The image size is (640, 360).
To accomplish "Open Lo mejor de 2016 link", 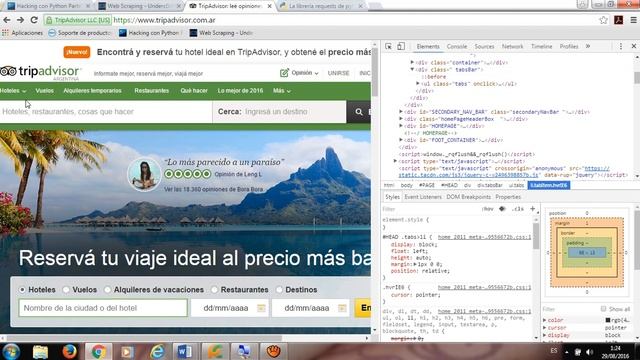I will 240,91.
